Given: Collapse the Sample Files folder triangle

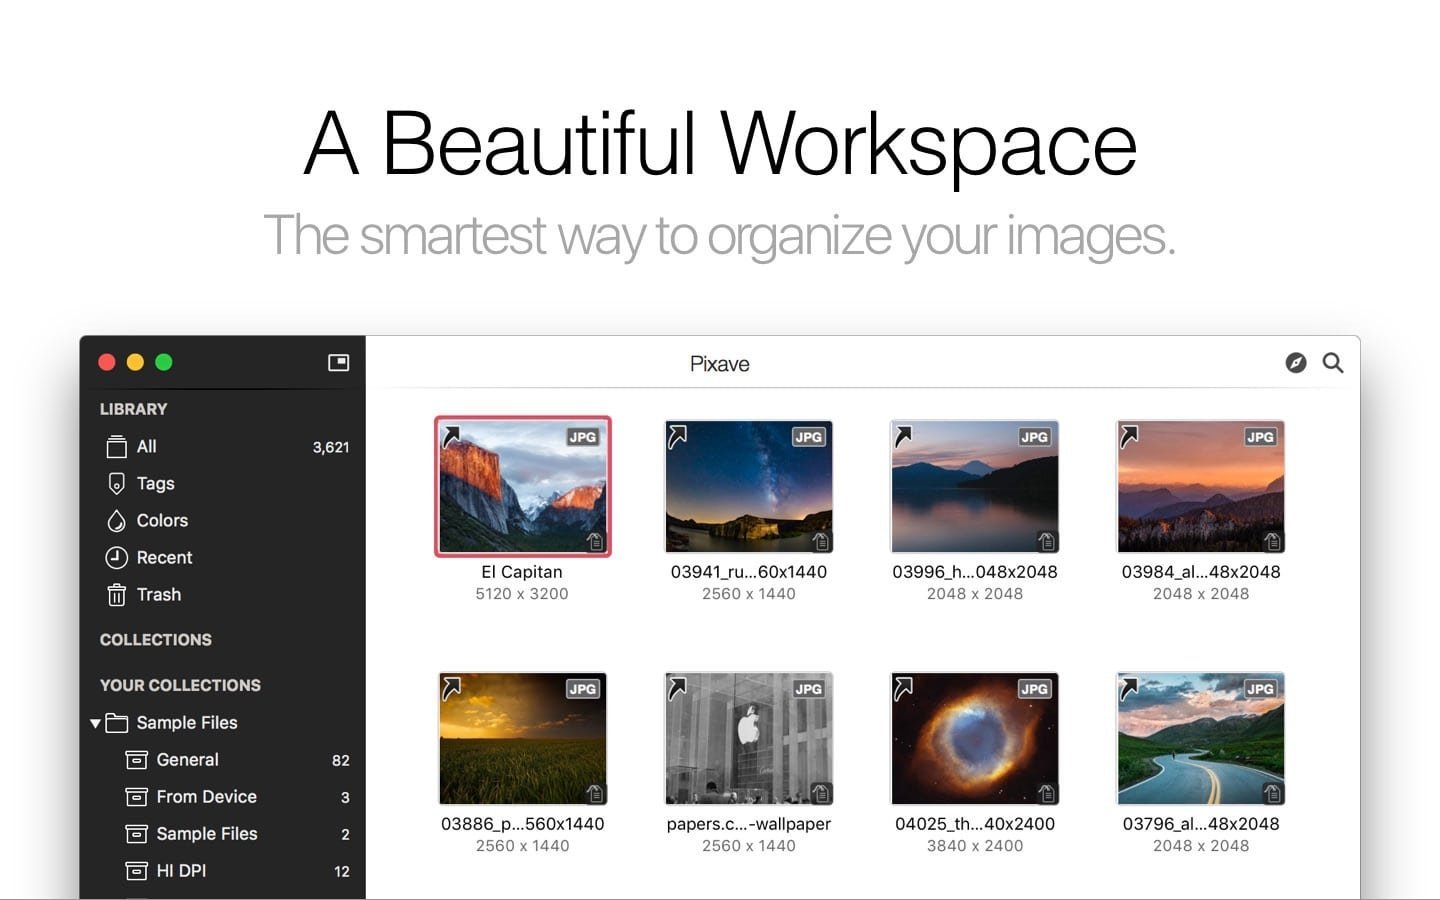Looking at the screenshot, I should (x=95, y=723).
